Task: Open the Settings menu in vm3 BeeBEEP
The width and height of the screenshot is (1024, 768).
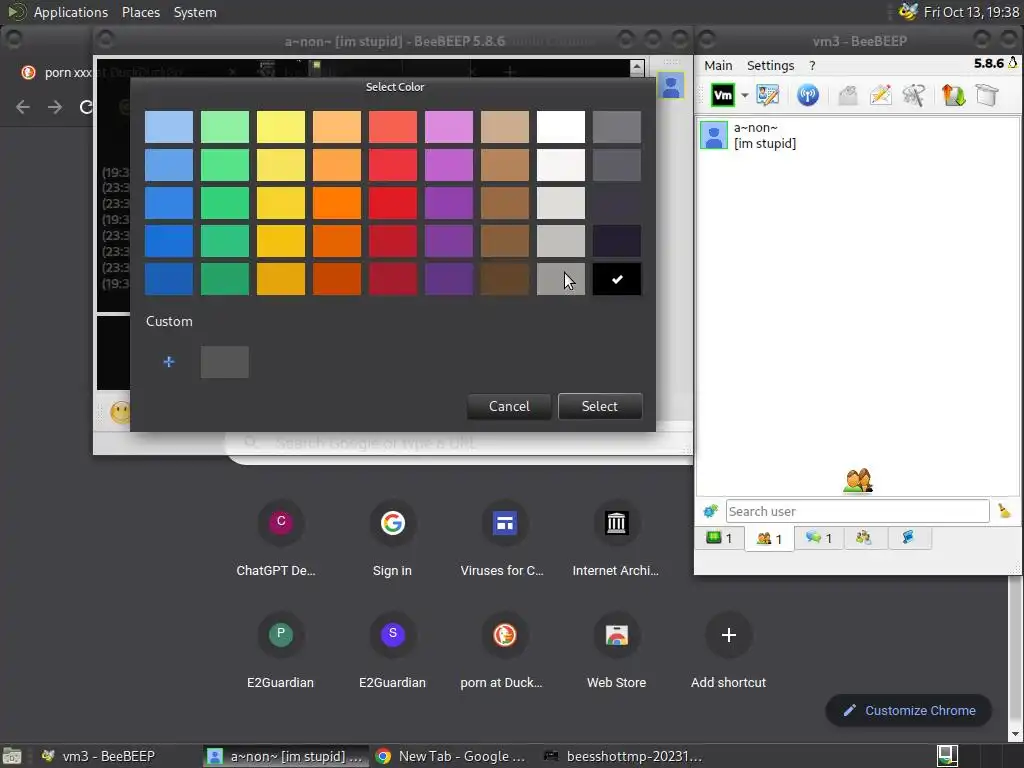Action: point(770,65)
